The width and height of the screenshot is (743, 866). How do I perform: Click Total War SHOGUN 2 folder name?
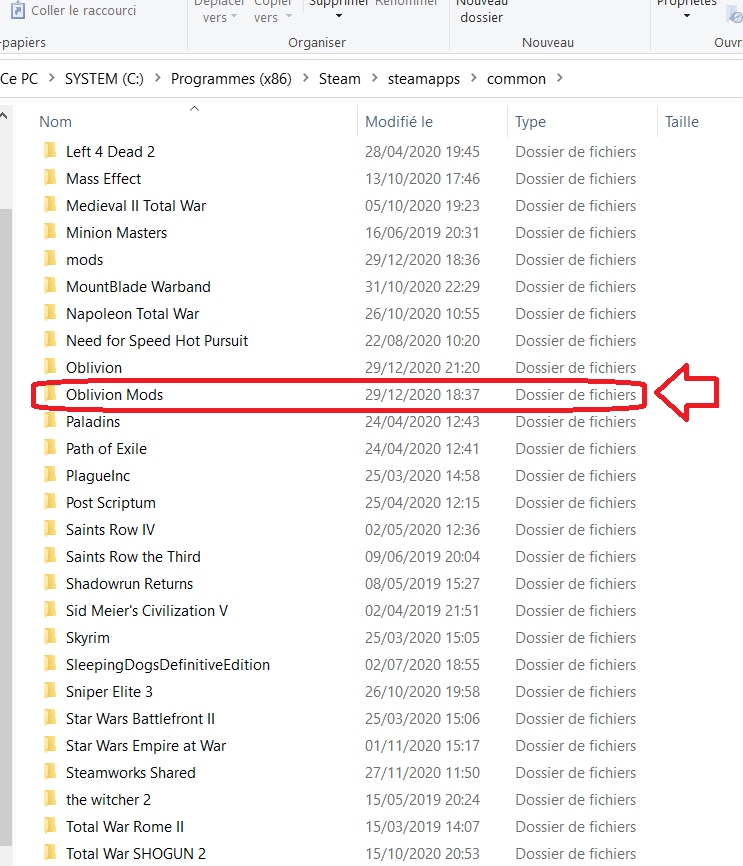tap(136, 854)
